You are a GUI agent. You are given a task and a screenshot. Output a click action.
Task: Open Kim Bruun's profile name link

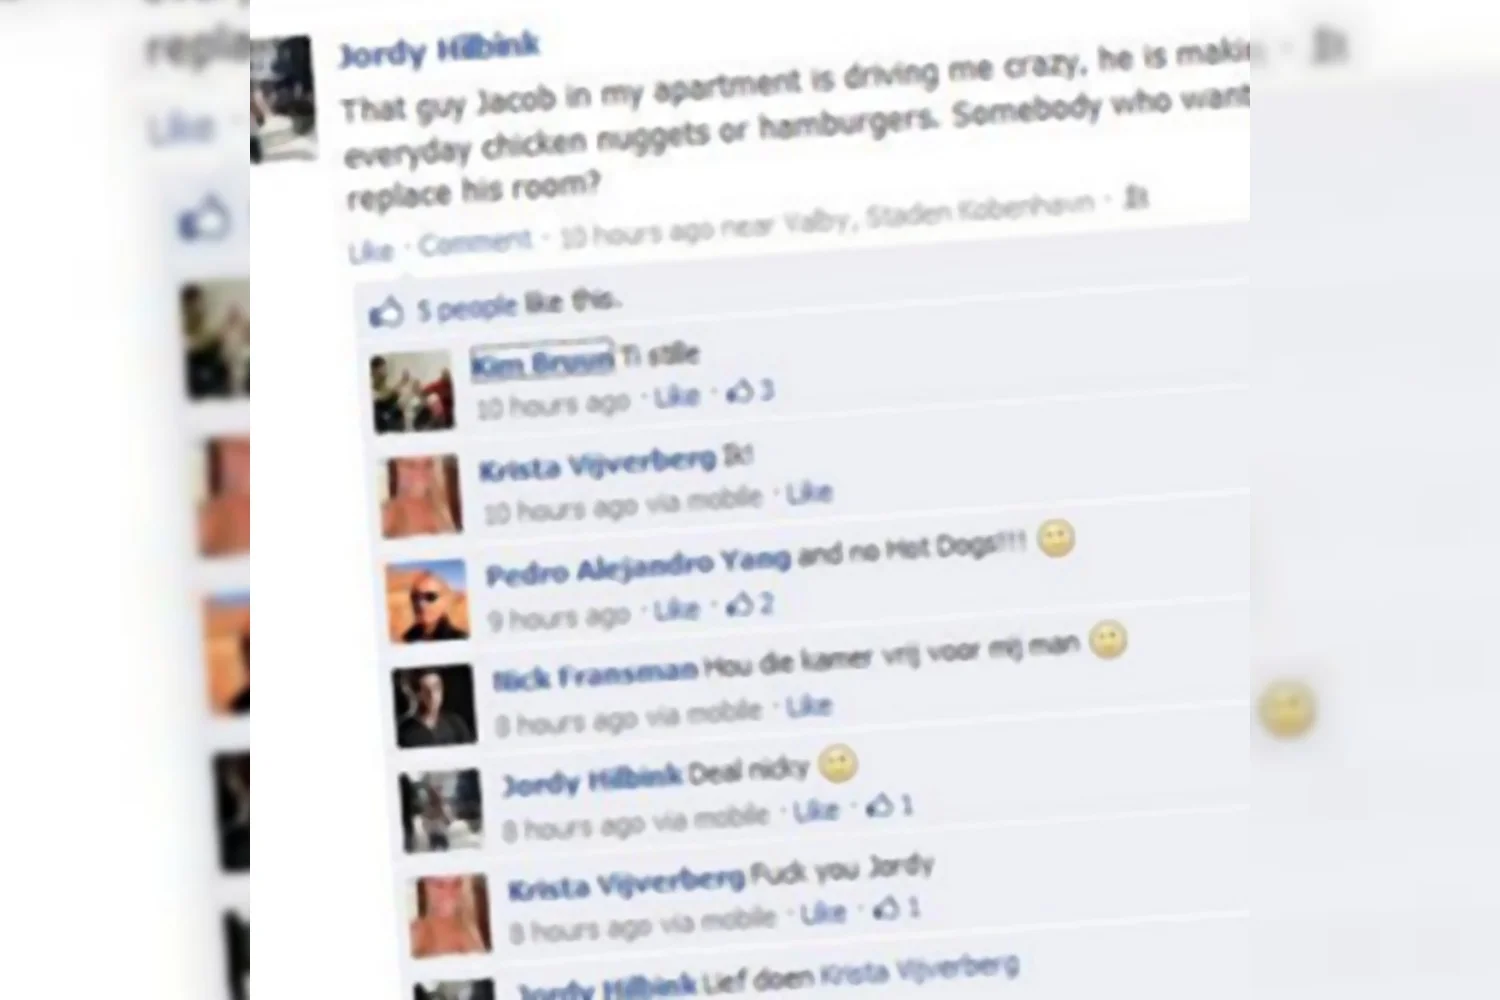click(x=542, y=361)
